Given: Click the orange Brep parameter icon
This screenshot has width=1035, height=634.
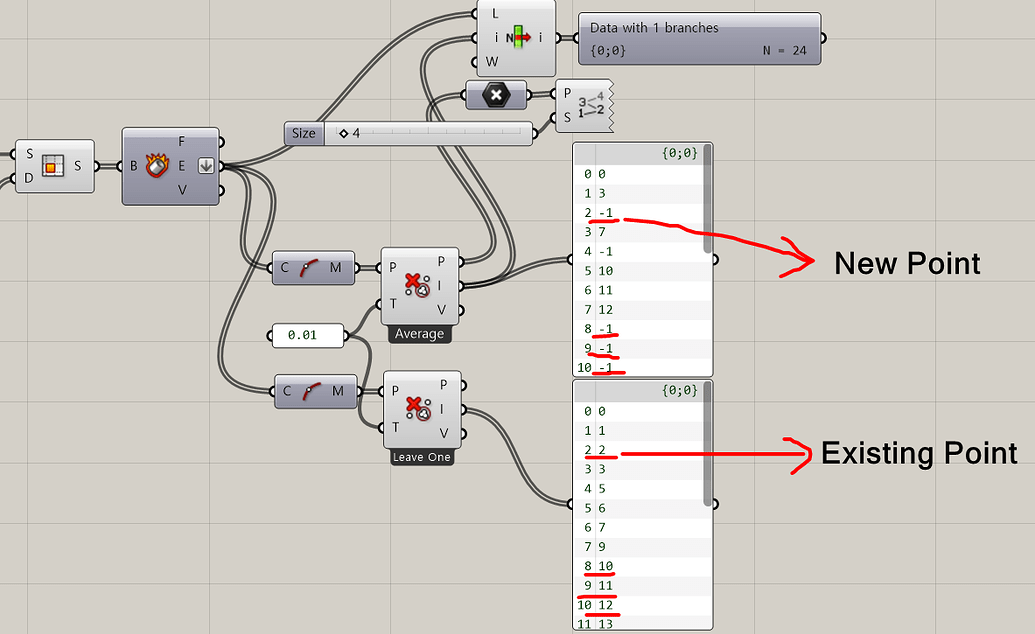Looking at the screenshot, I should point(55,166).
